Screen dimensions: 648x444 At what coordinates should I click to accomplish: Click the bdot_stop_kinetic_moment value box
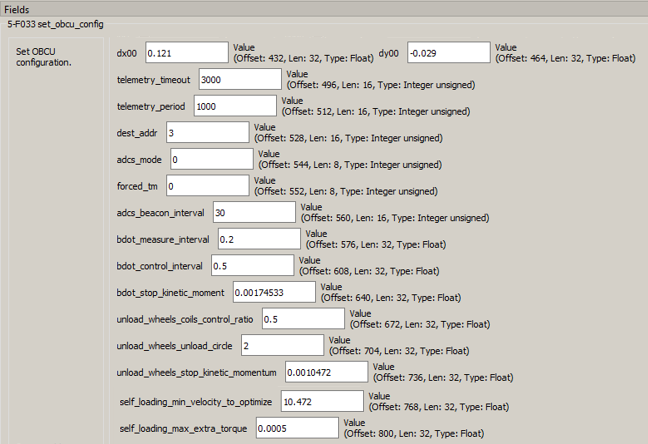(272, 292)
